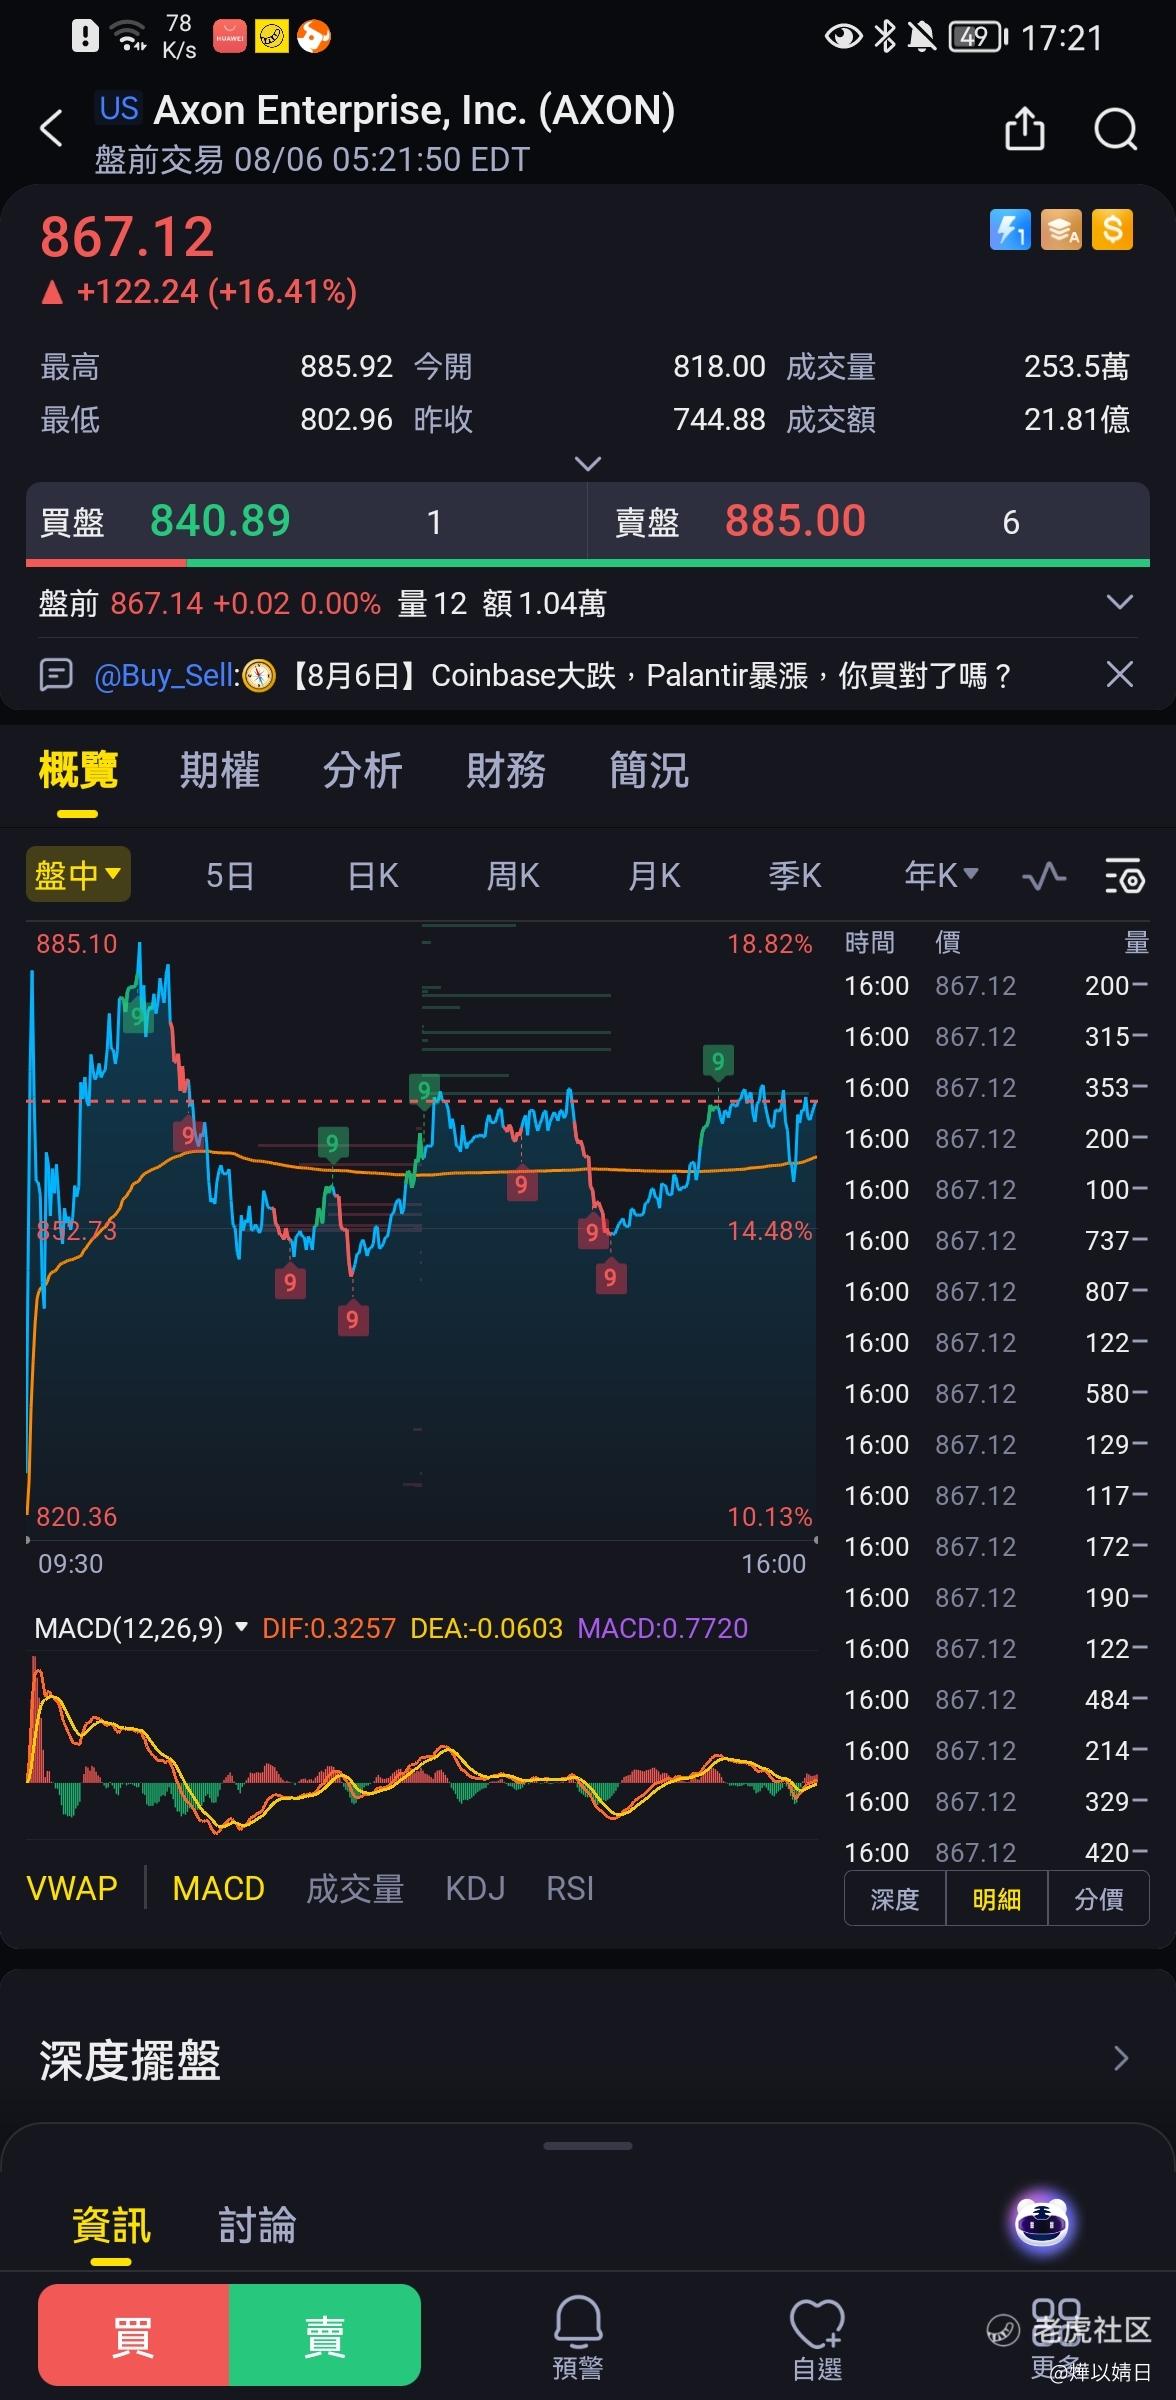Tap the Wi-Fi status icon
This screenshot has height=2400, width=1176.
(x=128, y=37)
